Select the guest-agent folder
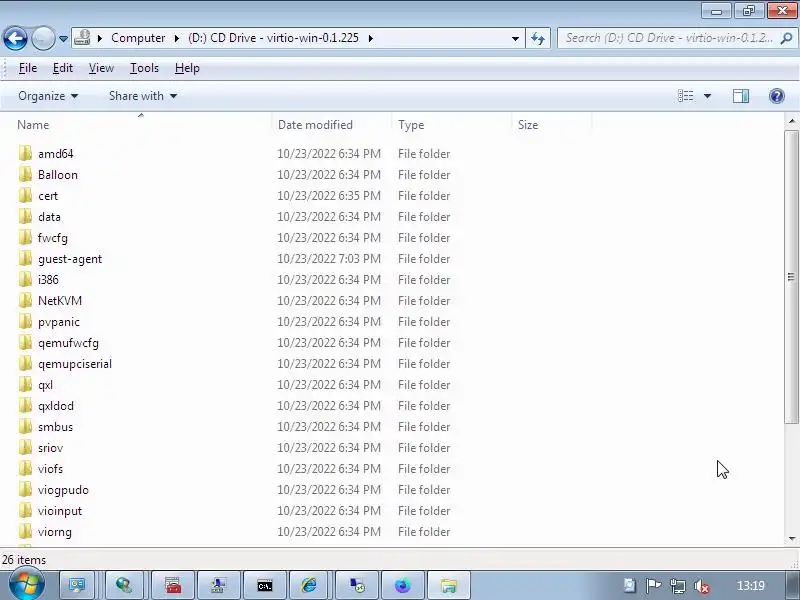Viewport: 800px width, 600px height. click(x=70, y=259)
